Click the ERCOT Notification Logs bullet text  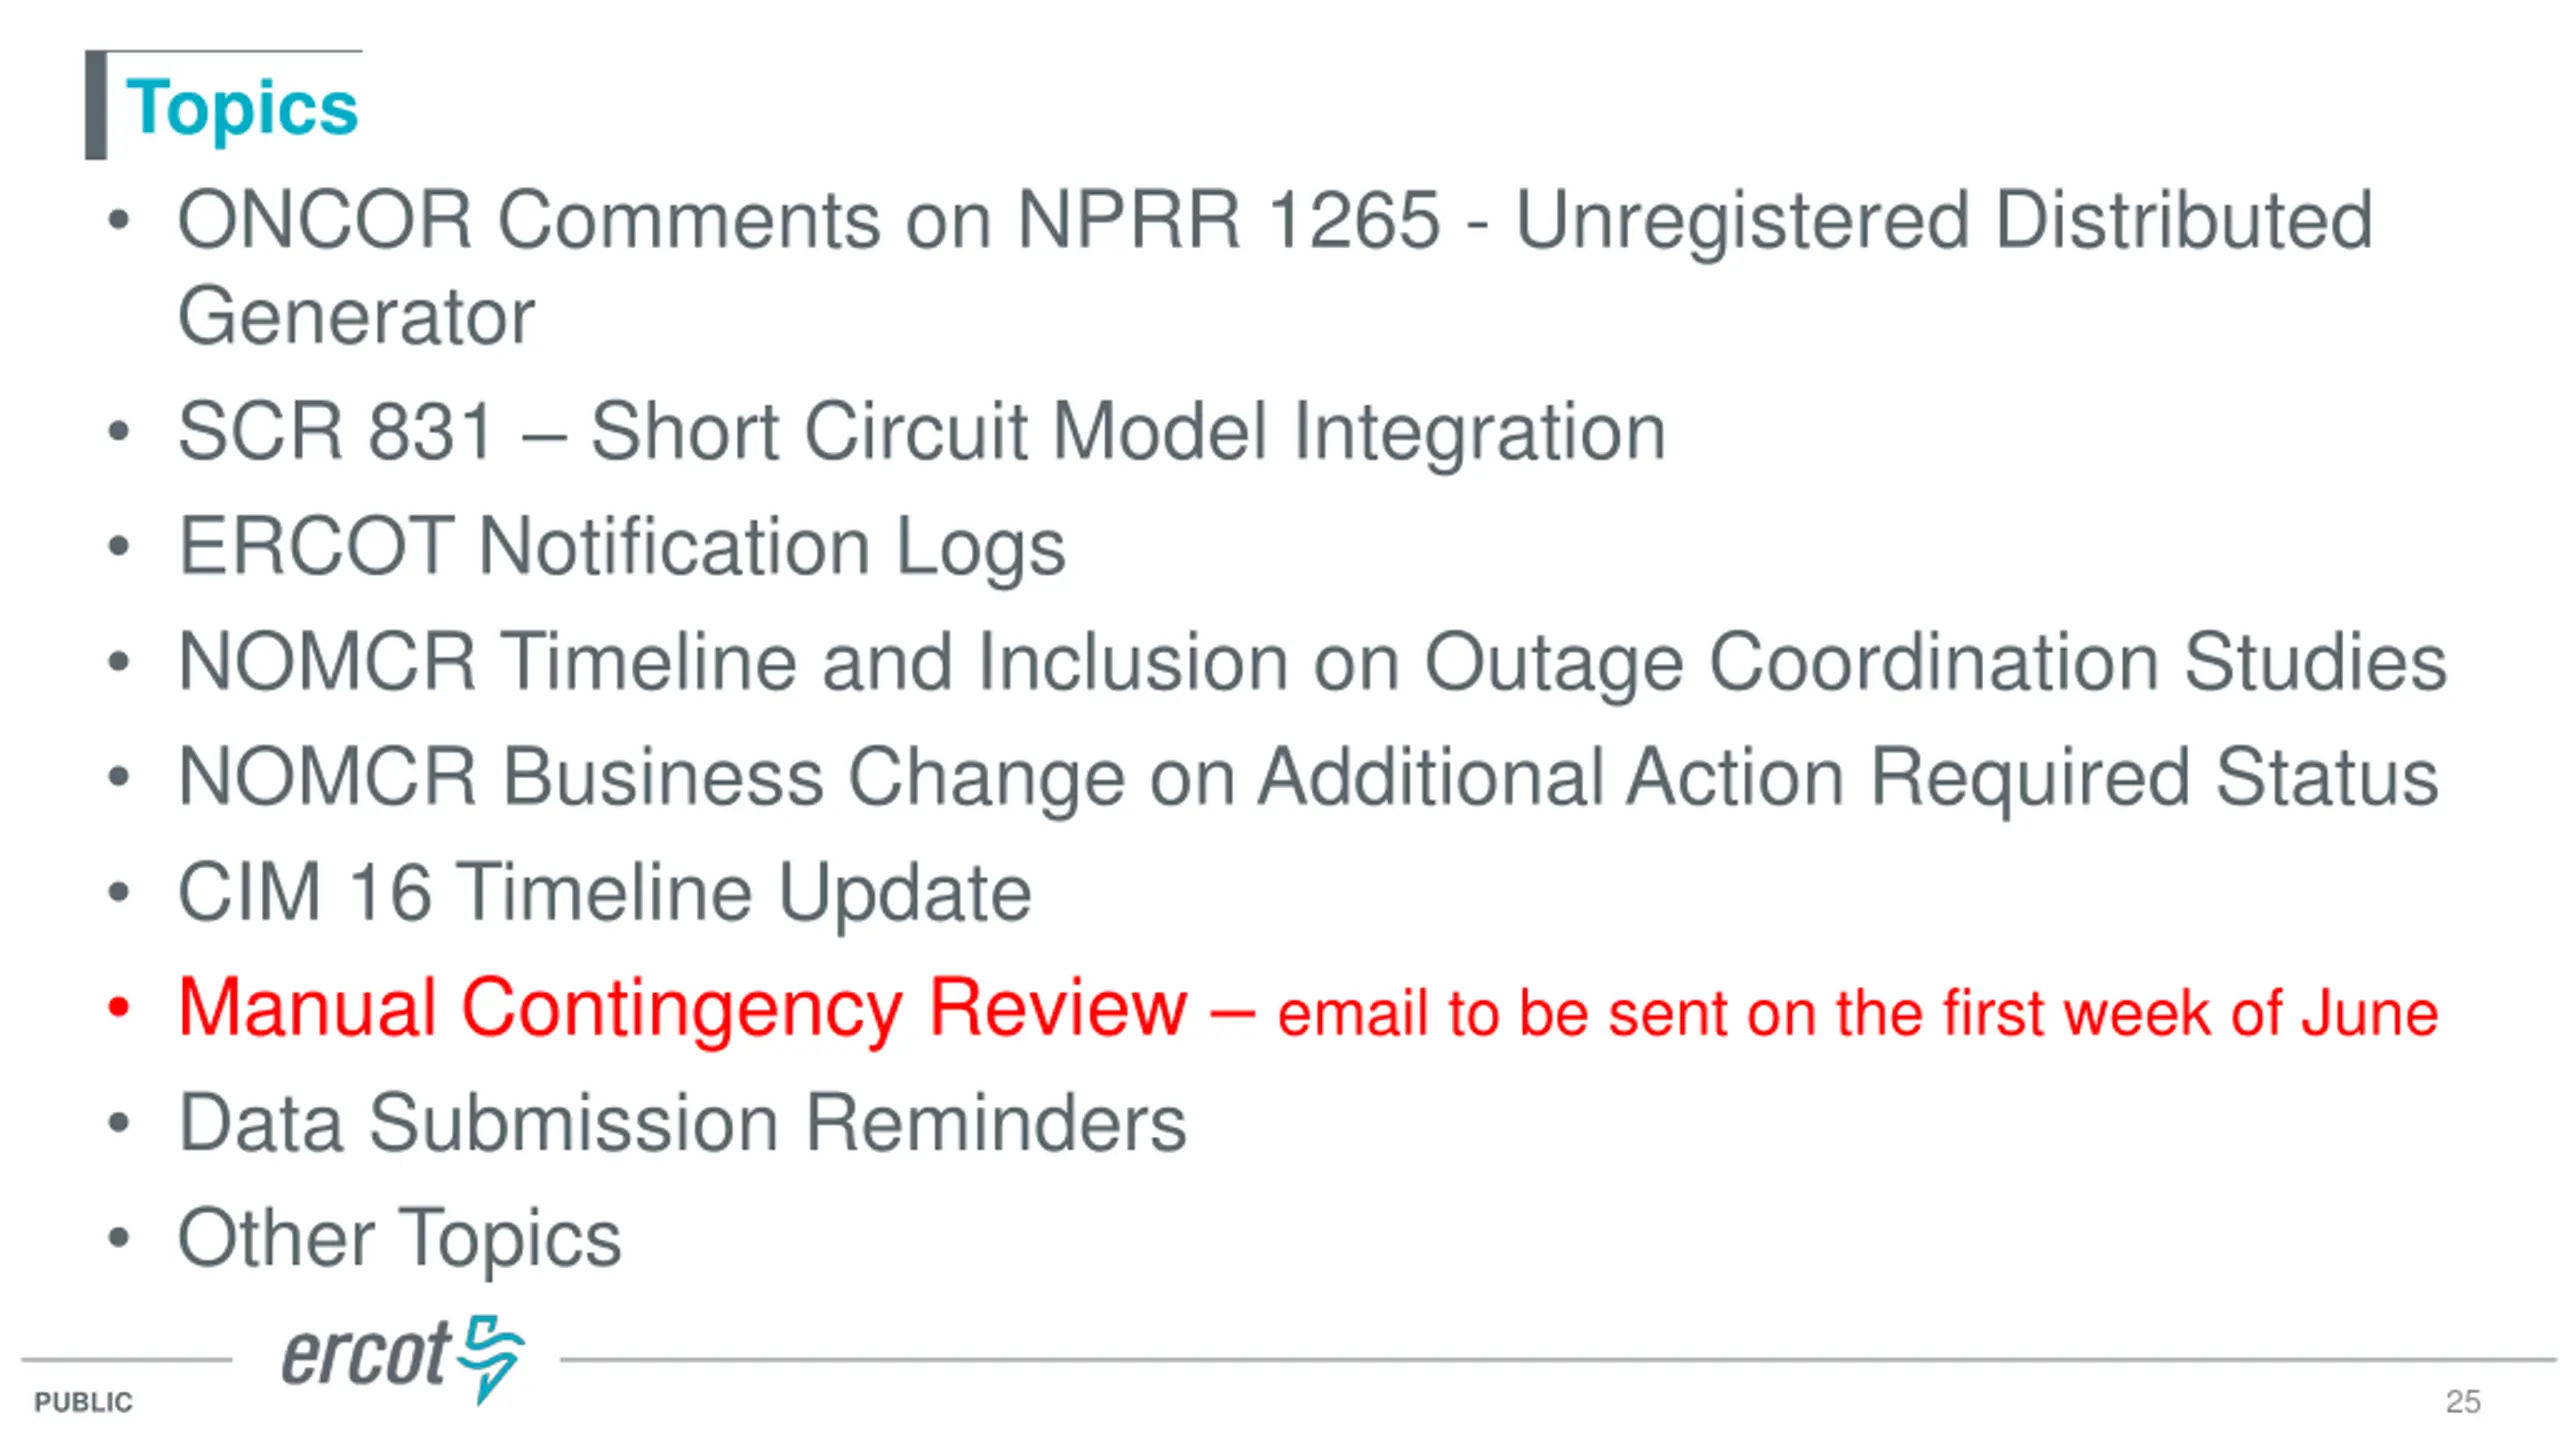pyautogui.click(x=622, y=547)
